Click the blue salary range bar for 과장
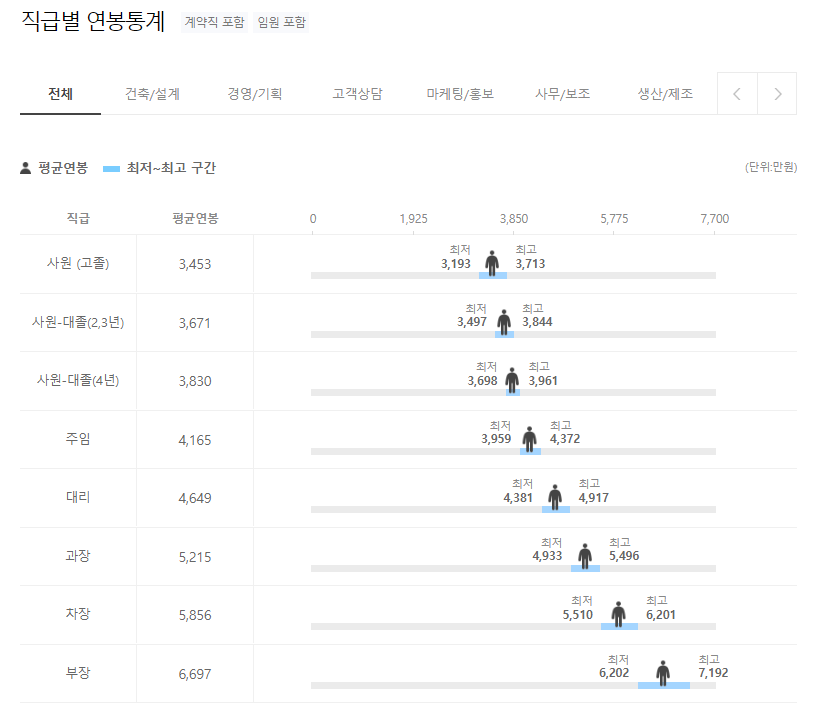This screenshot has height=710, width=816. [585, 568]
